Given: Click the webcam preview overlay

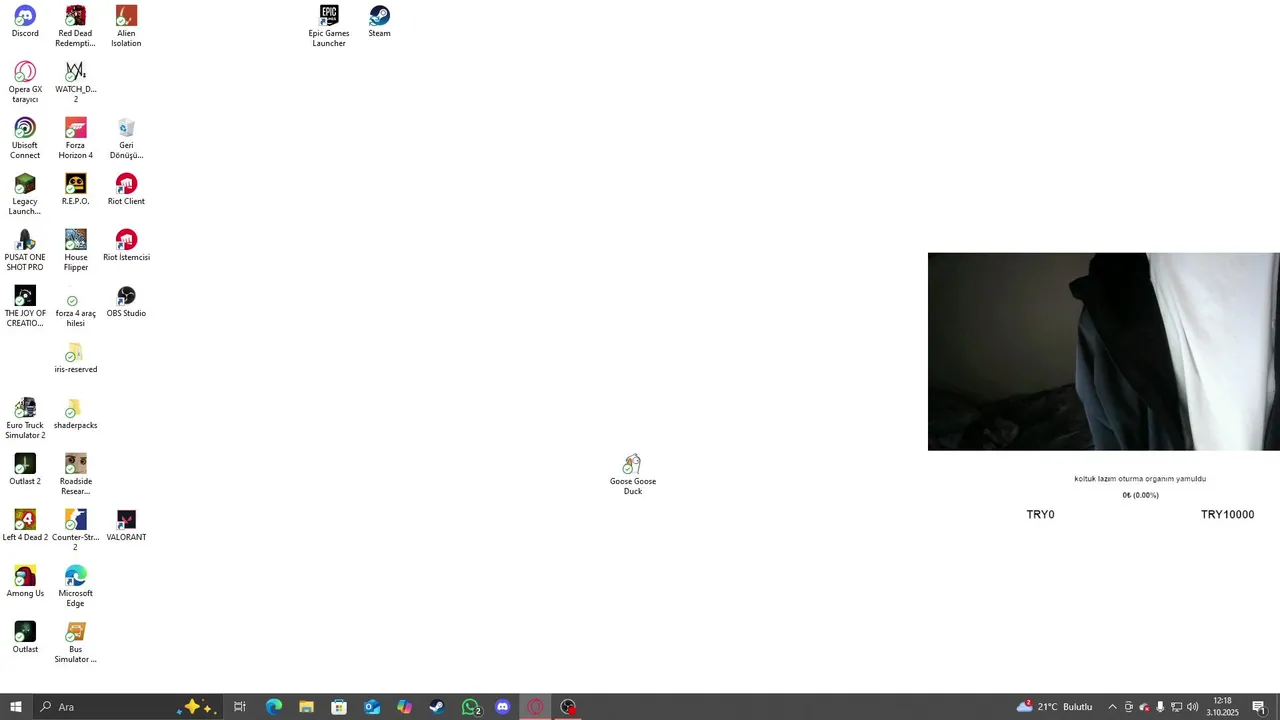Looking at the screenshot, I should [1104, 352].
